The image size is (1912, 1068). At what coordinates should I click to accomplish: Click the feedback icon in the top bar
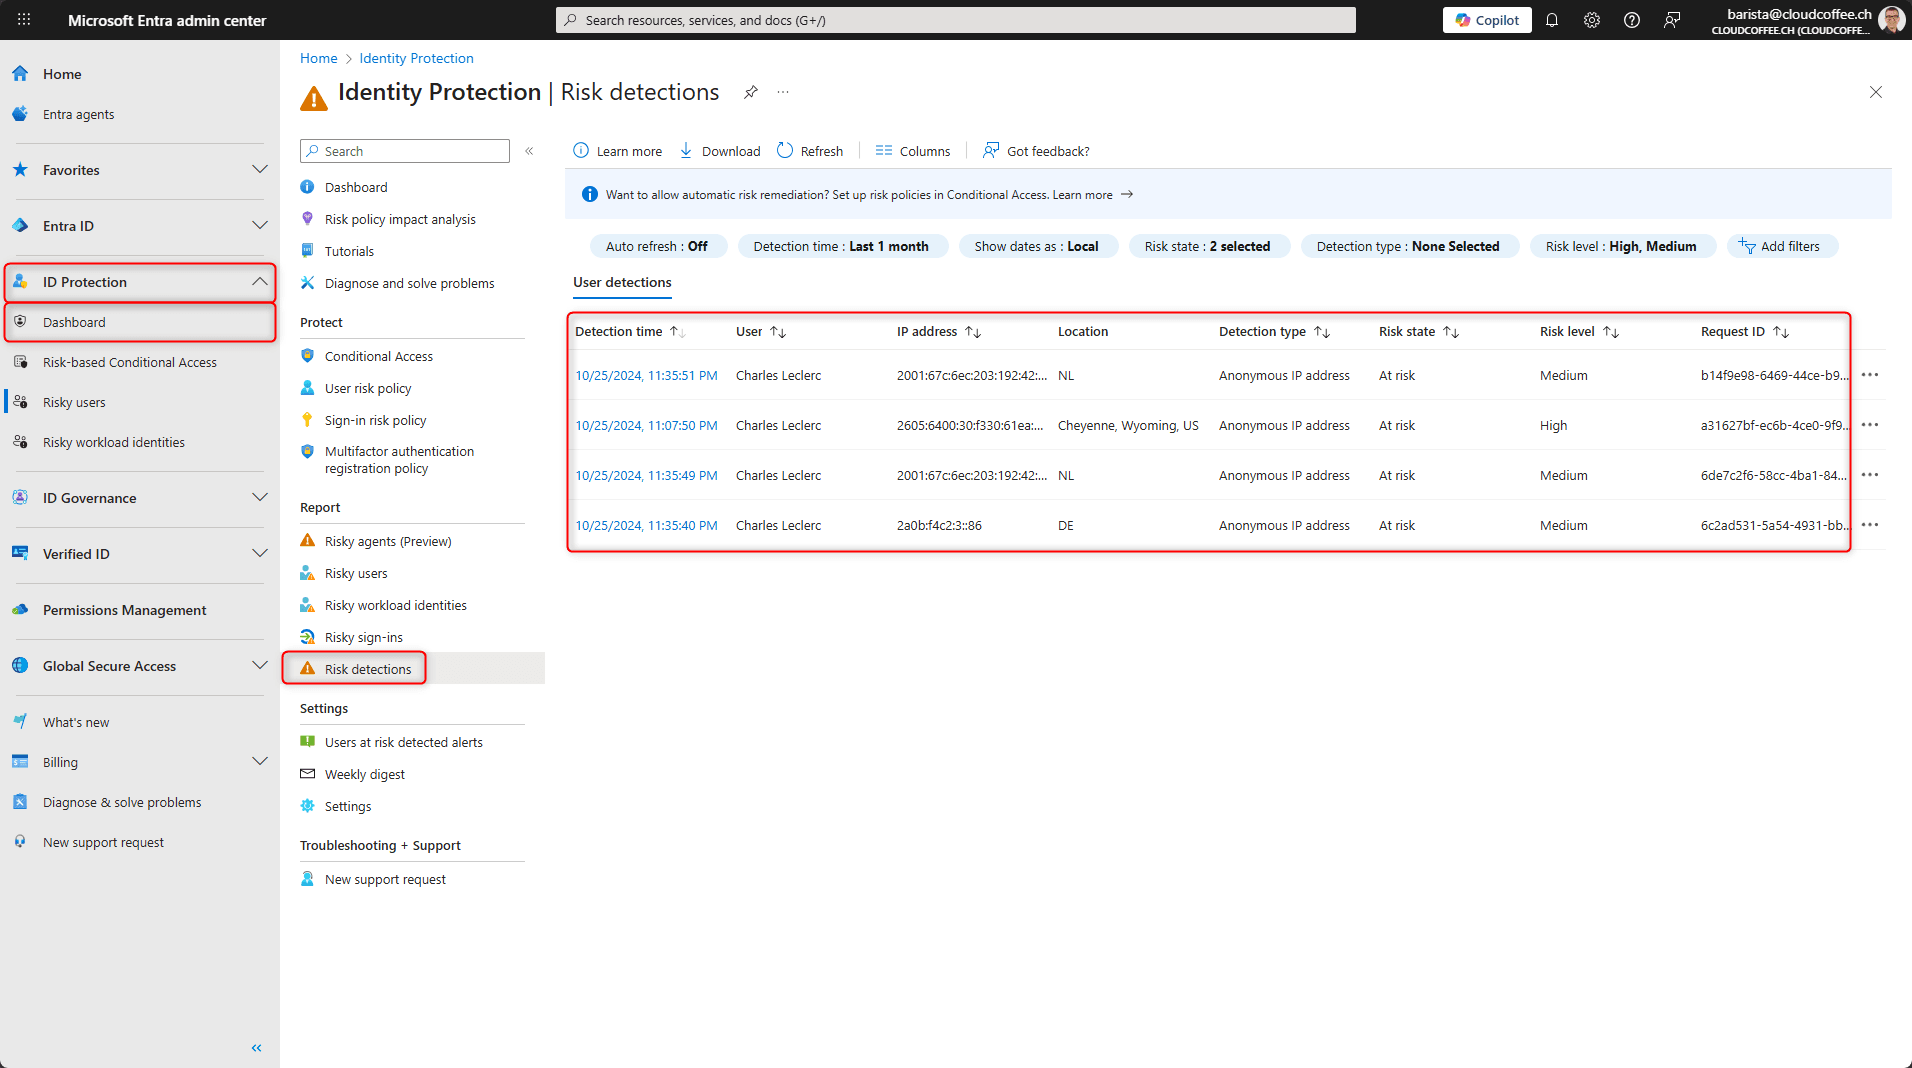click(x=1672, y=19)
